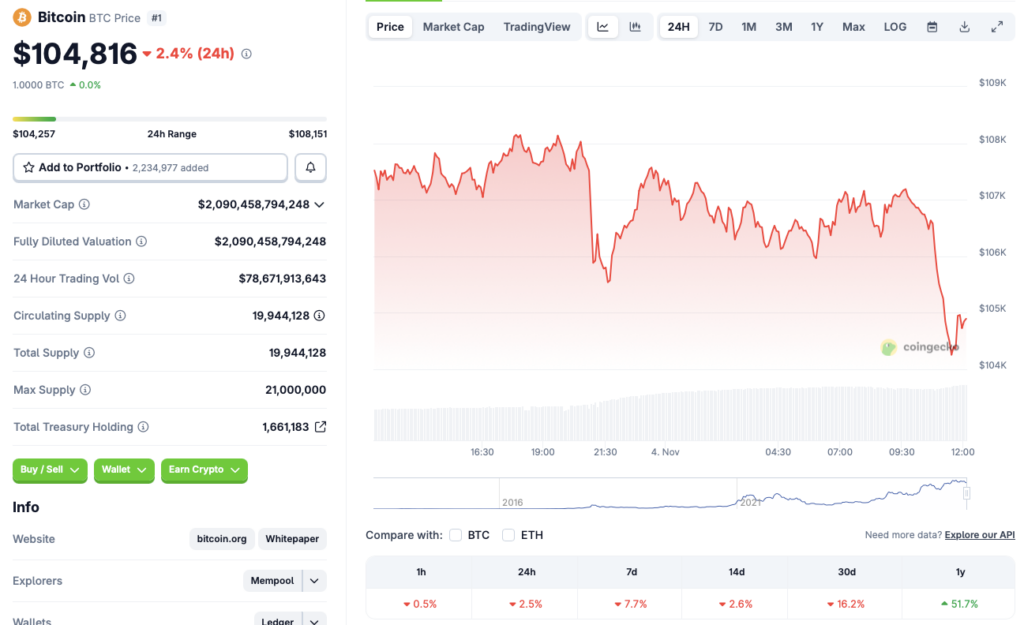Open the calendar date picker icon
This screenshot has width=1024, height=625.
[931, 27]
